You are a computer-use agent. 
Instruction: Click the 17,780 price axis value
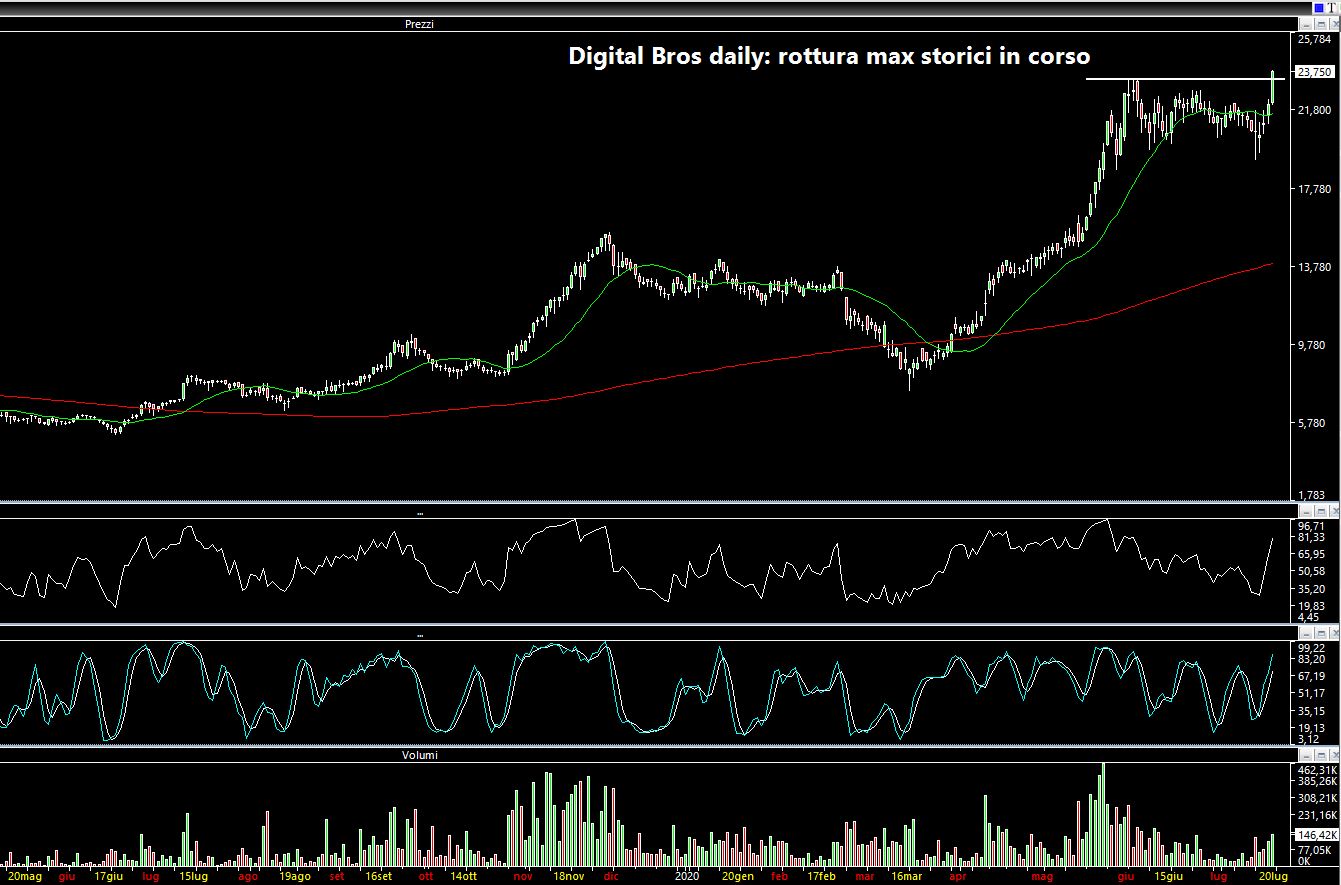point(1315,188)
